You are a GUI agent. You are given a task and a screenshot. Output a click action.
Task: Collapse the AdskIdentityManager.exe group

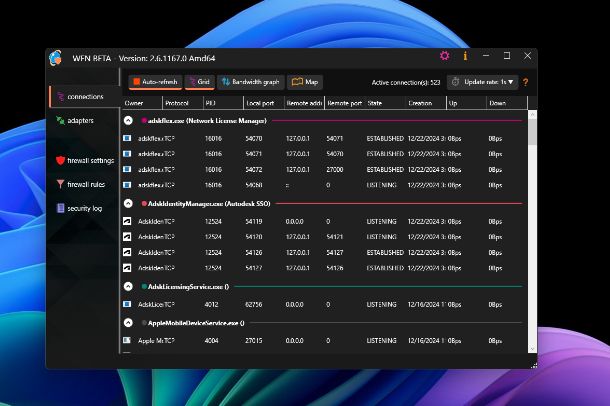[x=128, y=203]
